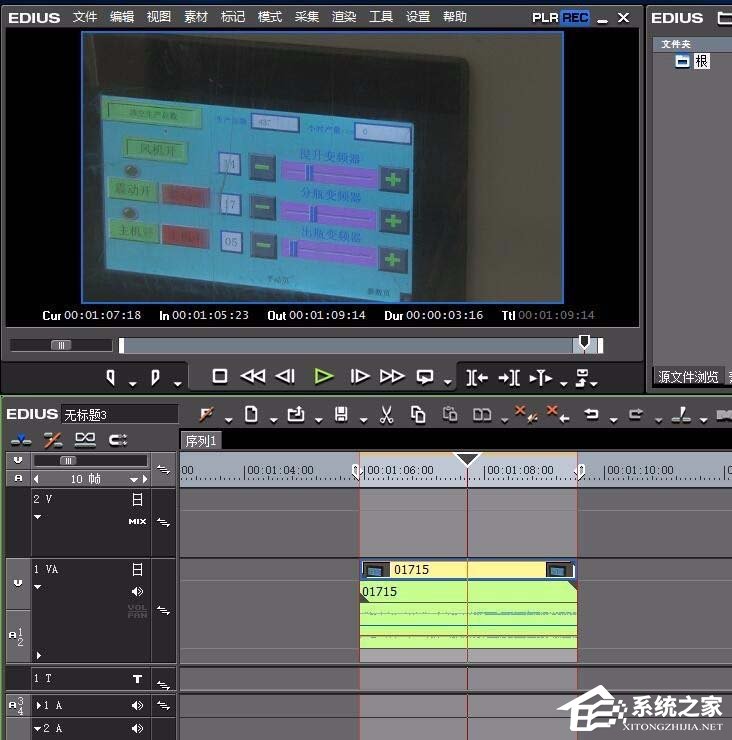Open dropdown next to save icon
732x740 pixels.
pos(363,420)
